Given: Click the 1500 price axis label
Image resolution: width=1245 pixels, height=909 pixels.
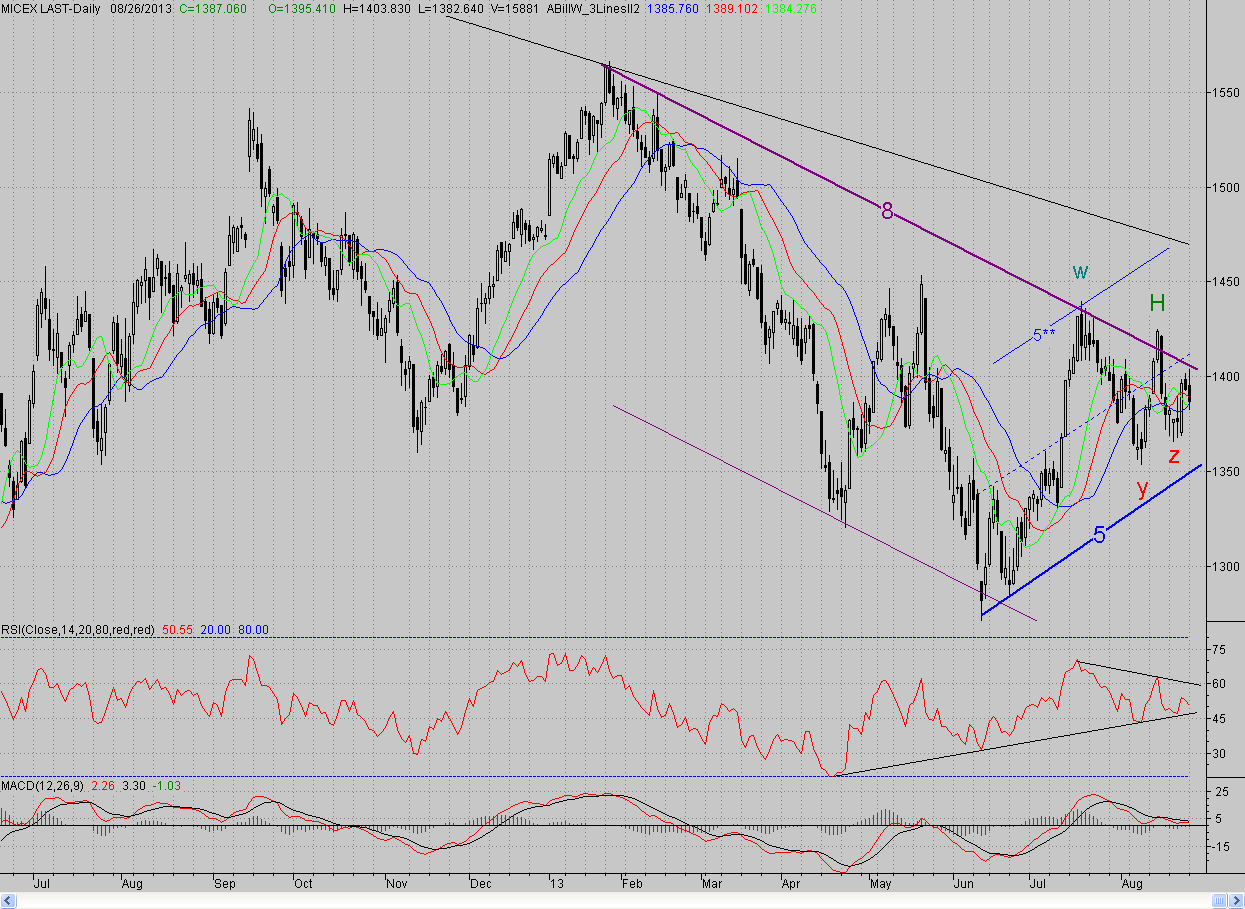Looking at the screenshot, I should pyautogui.click(x=1222, y=187).
